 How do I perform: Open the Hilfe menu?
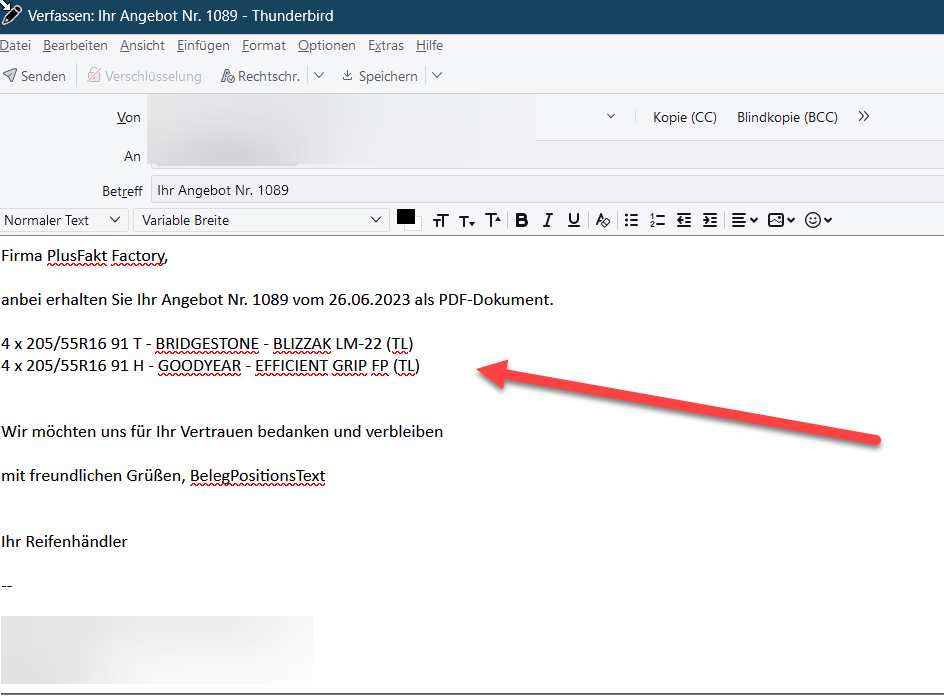tap(429, 46)
